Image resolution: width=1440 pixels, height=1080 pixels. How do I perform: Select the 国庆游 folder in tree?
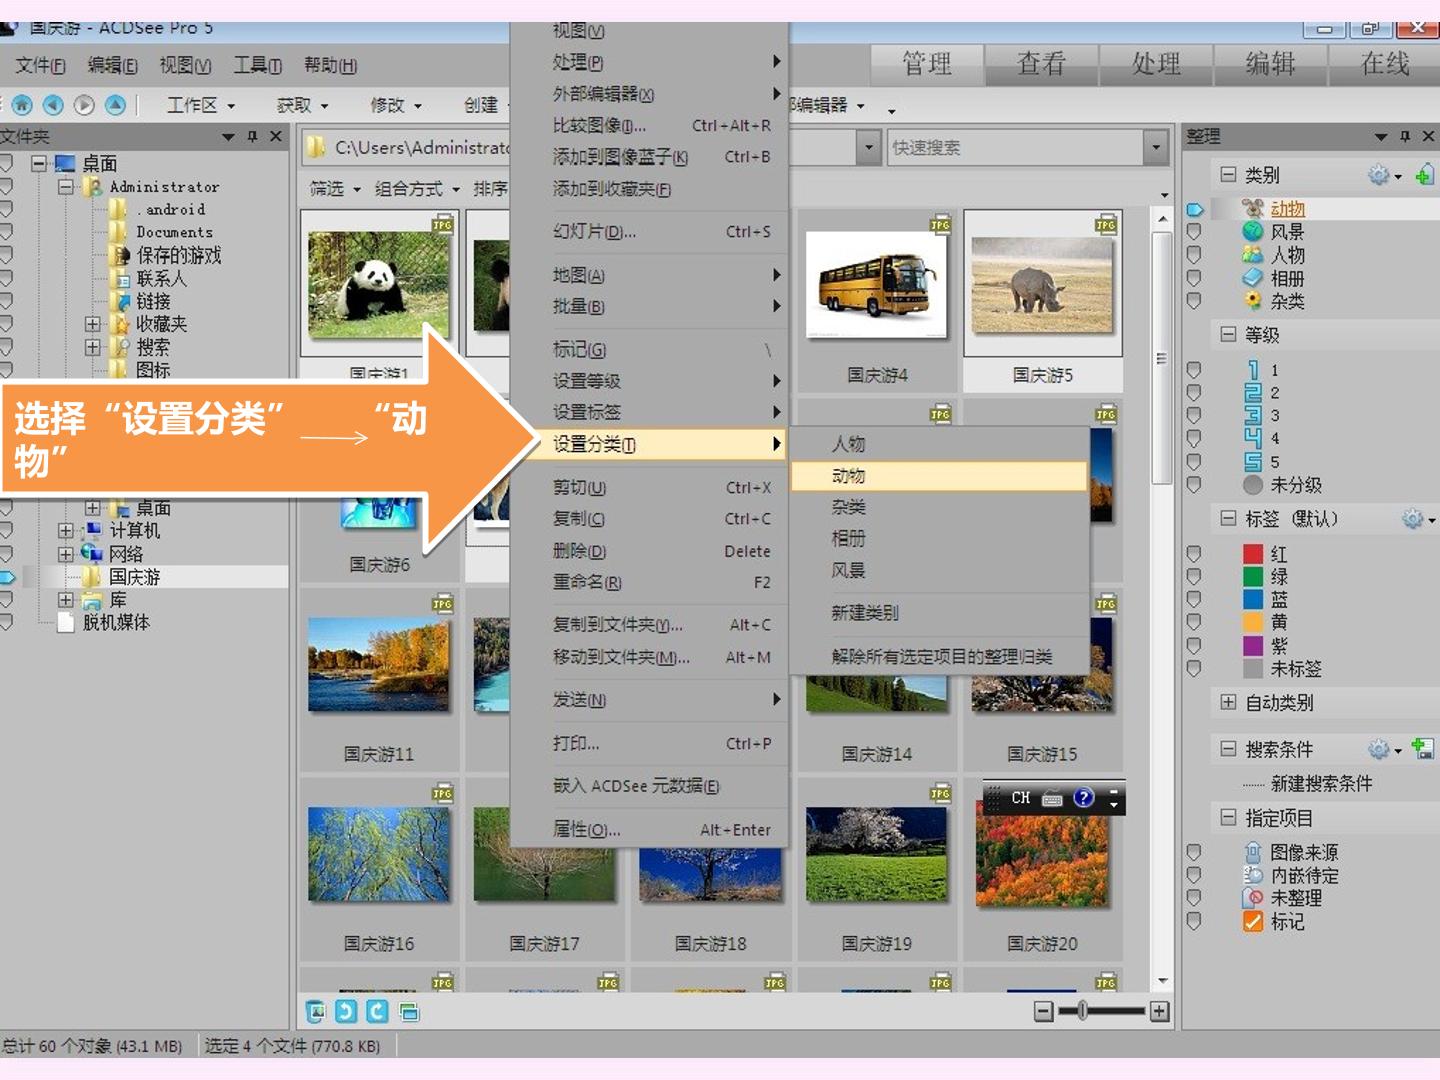(134, 577)
